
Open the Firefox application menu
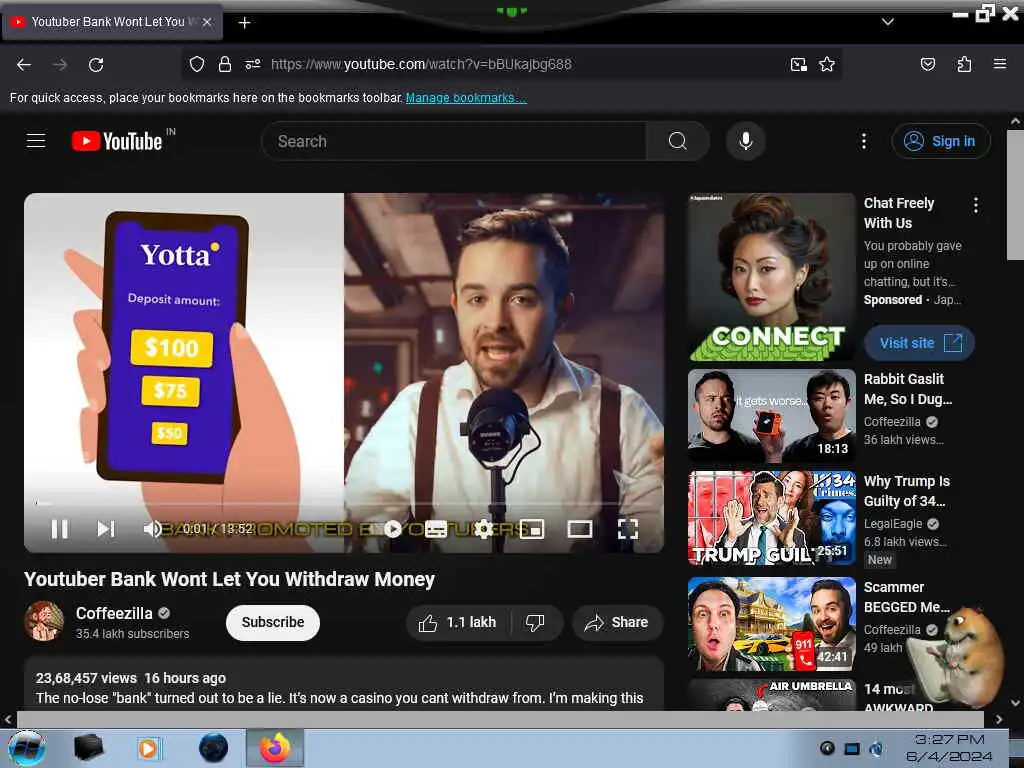(x=999, y=64)
